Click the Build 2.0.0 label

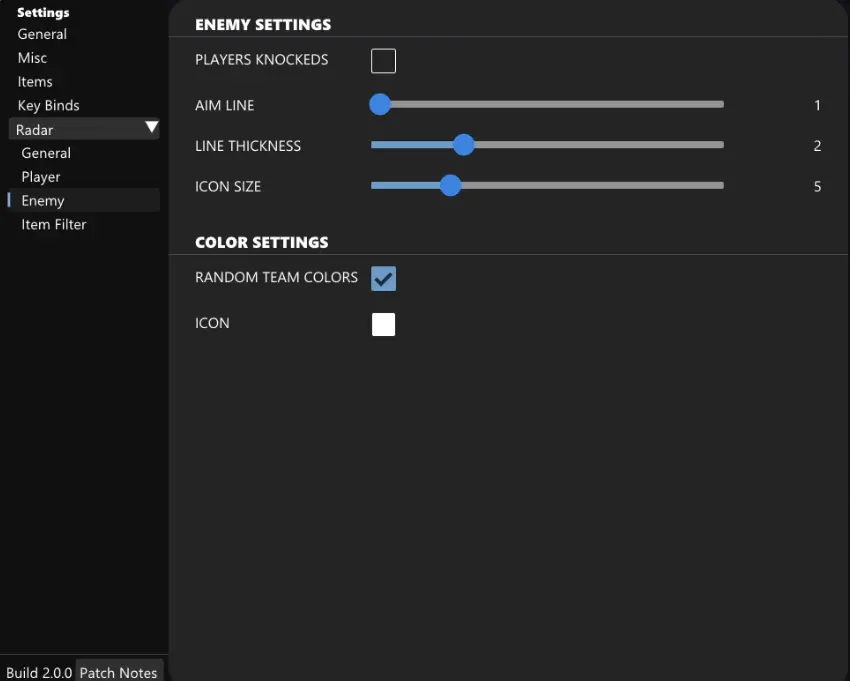39,672
